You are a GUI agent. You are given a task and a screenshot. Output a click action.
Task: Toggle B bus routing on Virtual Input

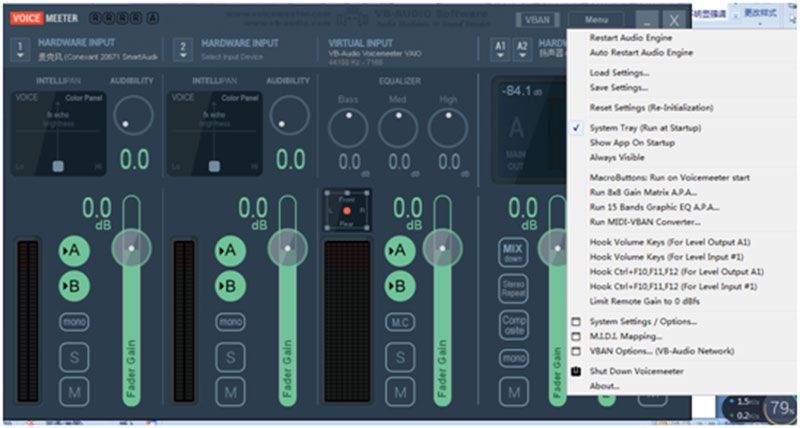(x=400, y=286)
